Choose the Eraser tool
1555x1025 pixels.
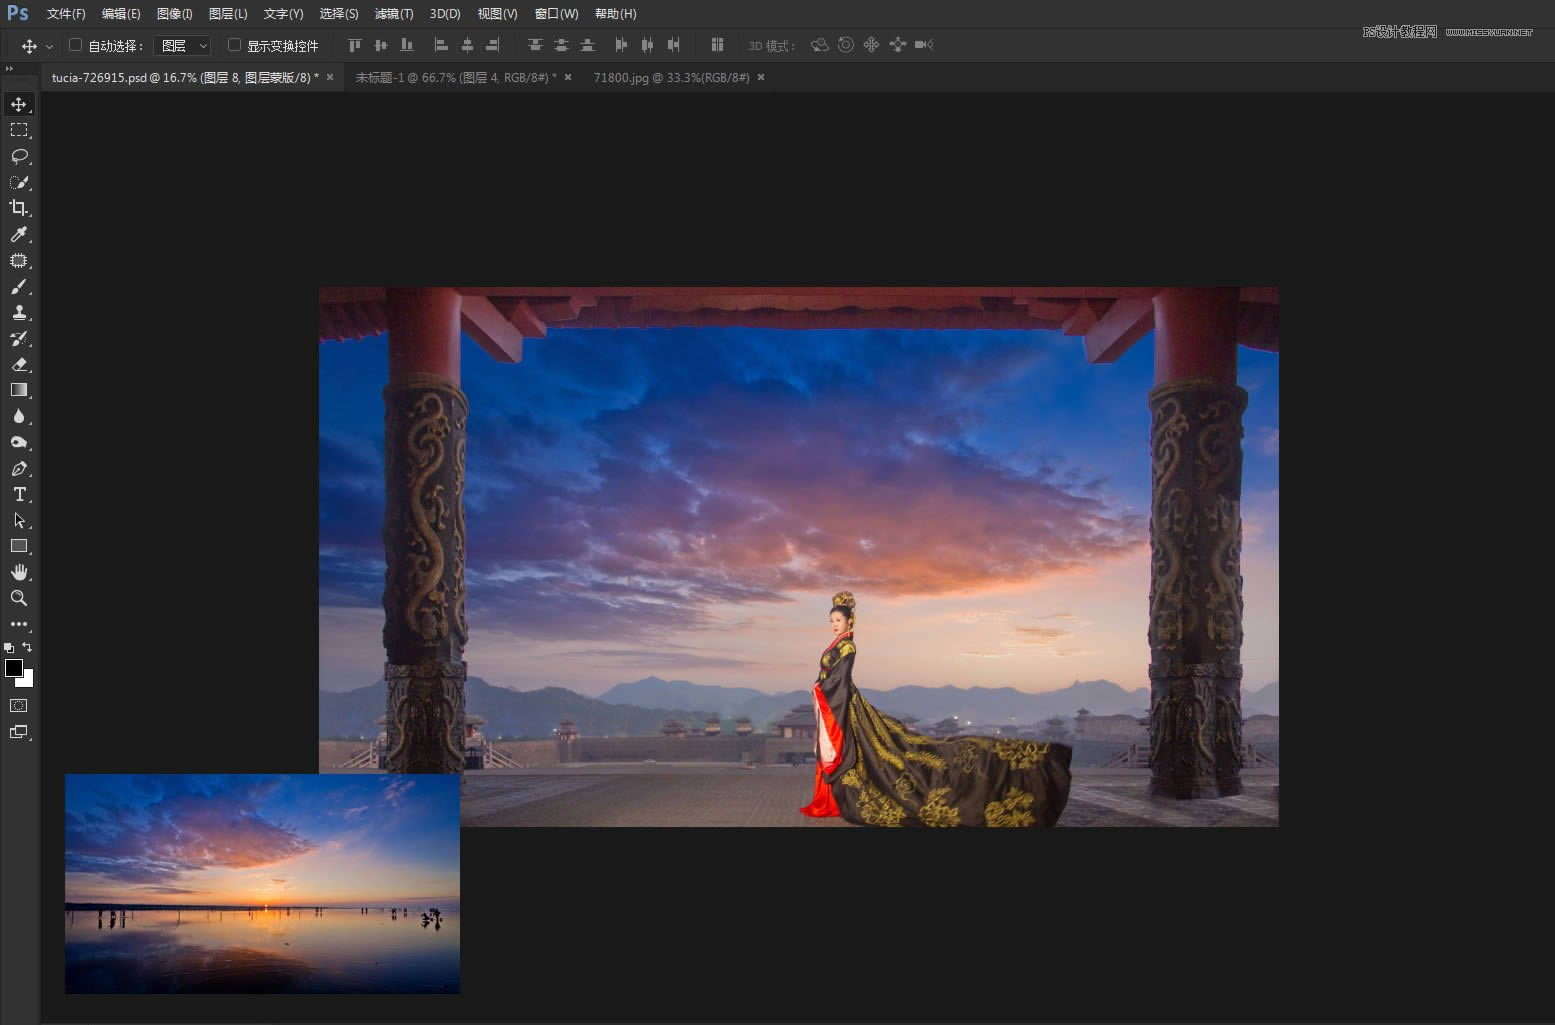click(19, 364)
